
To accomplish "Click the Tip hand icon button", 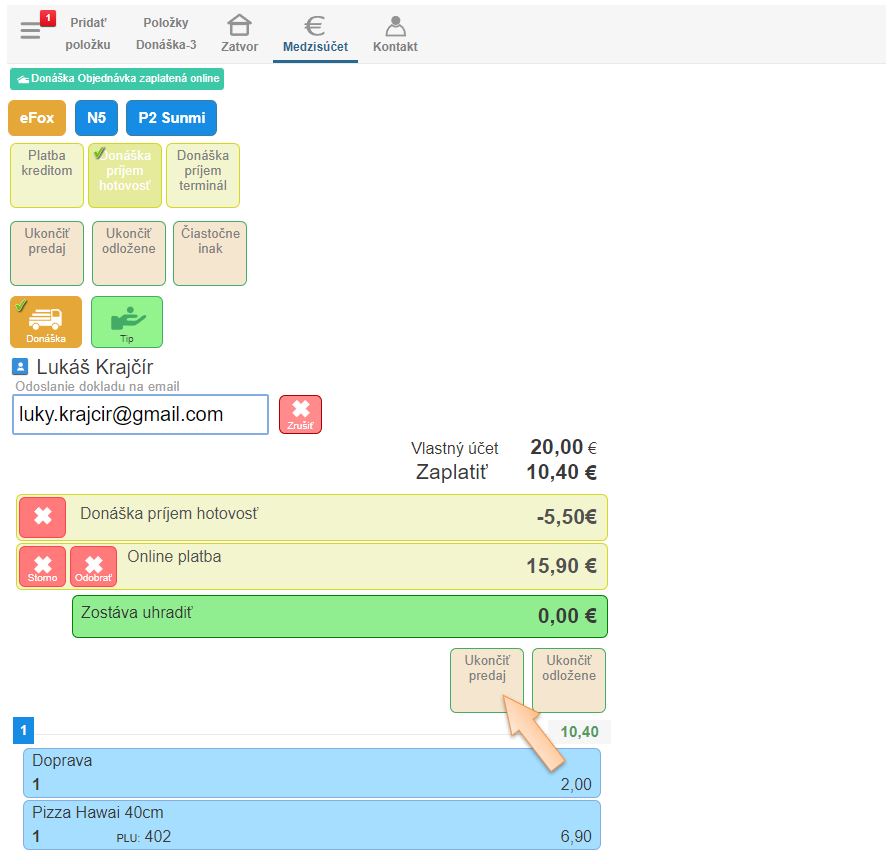I will click(x=127, y=322).
